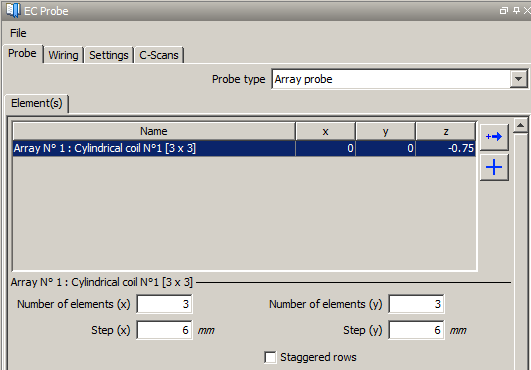The width and height of the screenshot is (531, 370).
Task: Click the scroll up arrow of the scrollbar
Action: click(521, 126)
